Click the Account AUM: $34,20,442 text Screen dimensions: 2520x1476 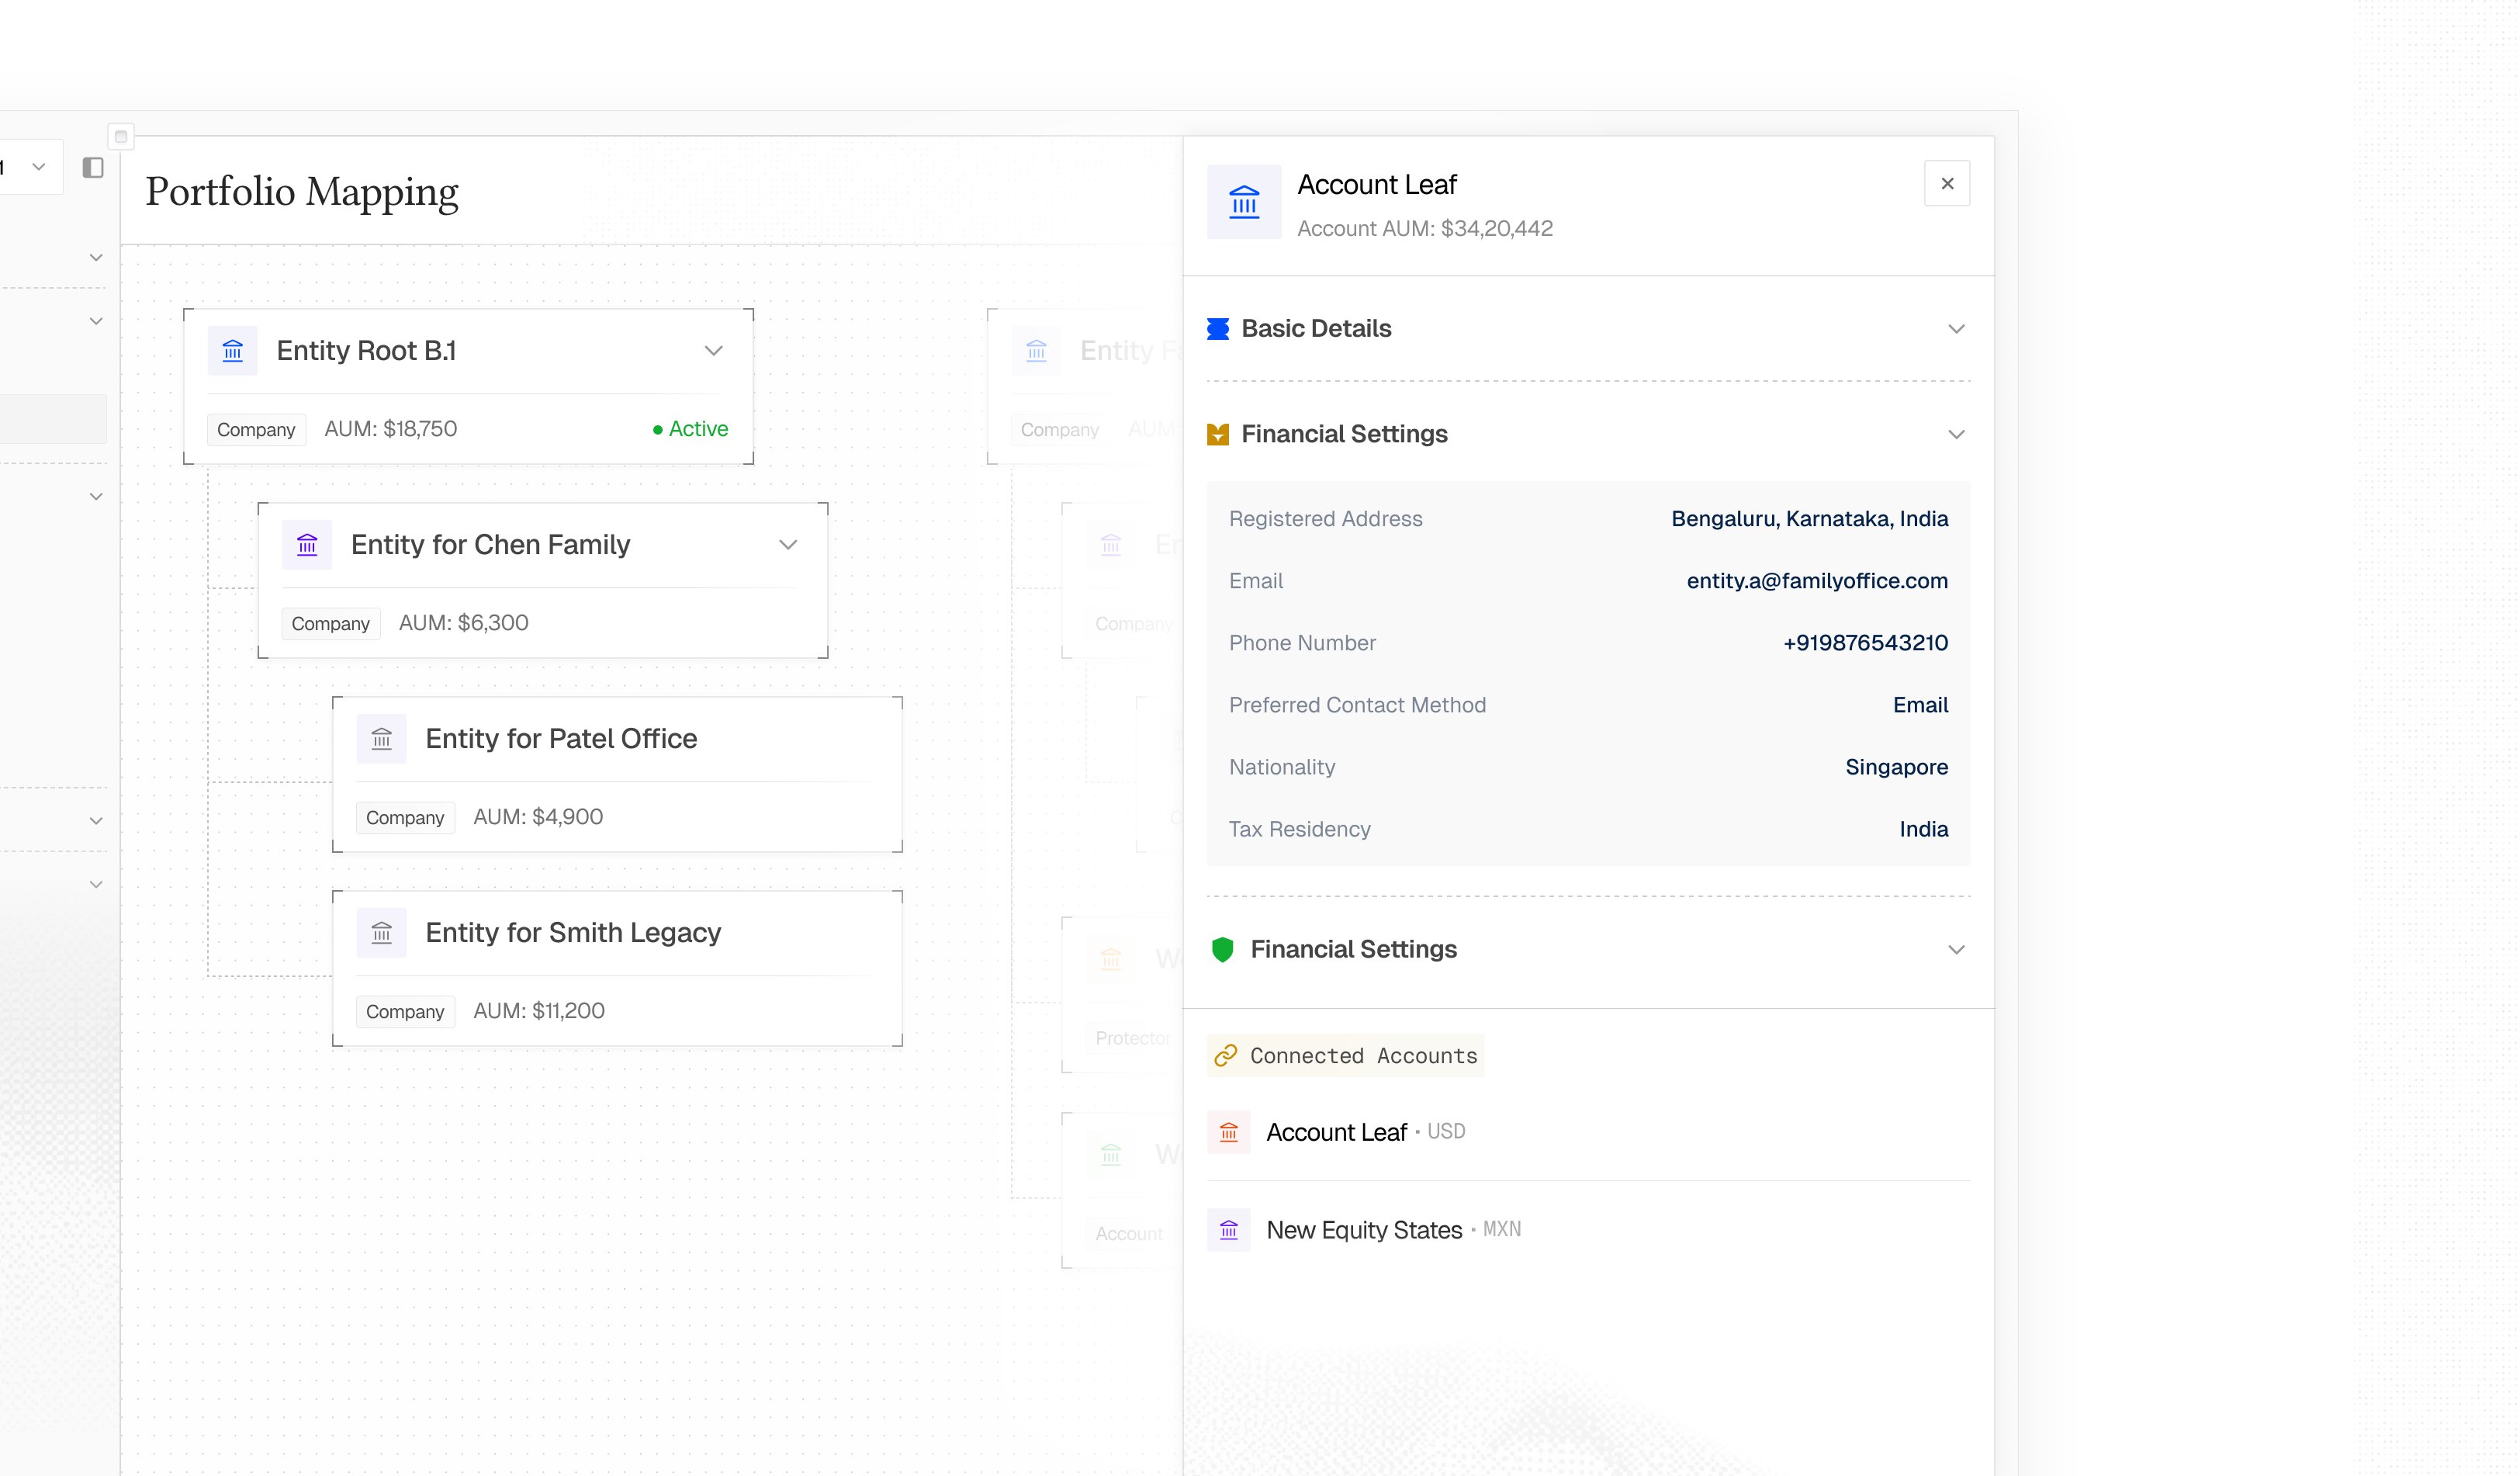pyautogui.click(x=1425, y=229)
